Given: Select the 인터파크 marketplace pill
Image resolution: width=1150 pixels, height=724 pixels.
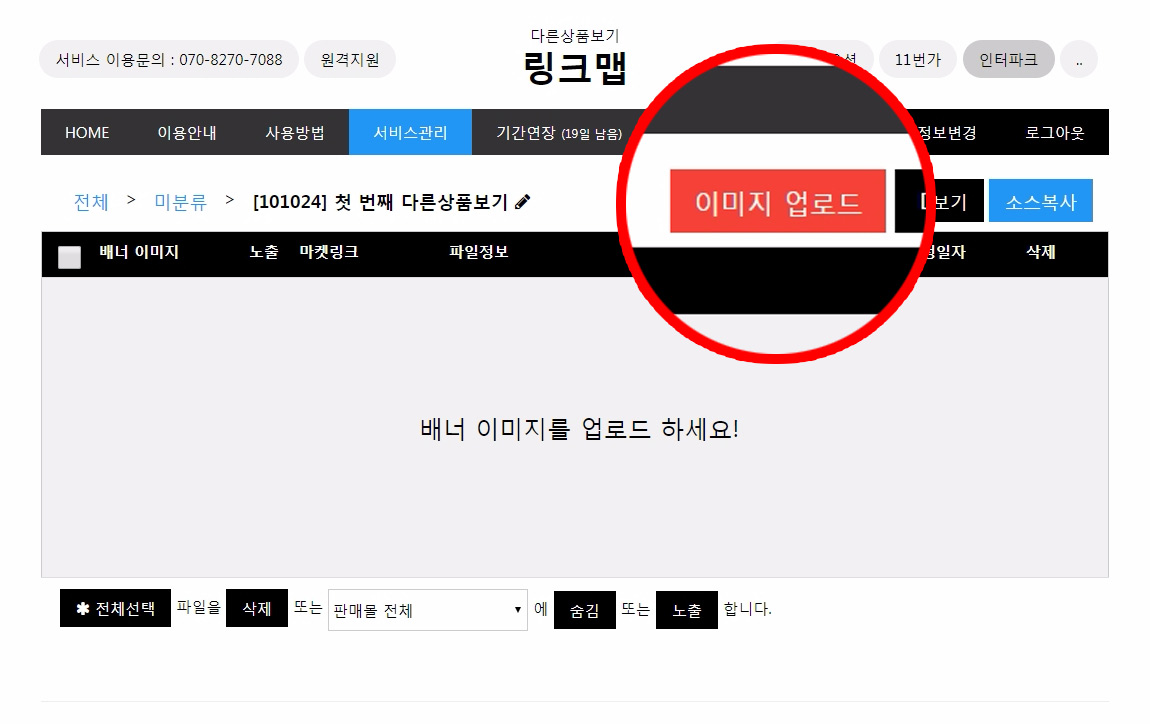Looking at the screenshot, I should [1008, 59].
